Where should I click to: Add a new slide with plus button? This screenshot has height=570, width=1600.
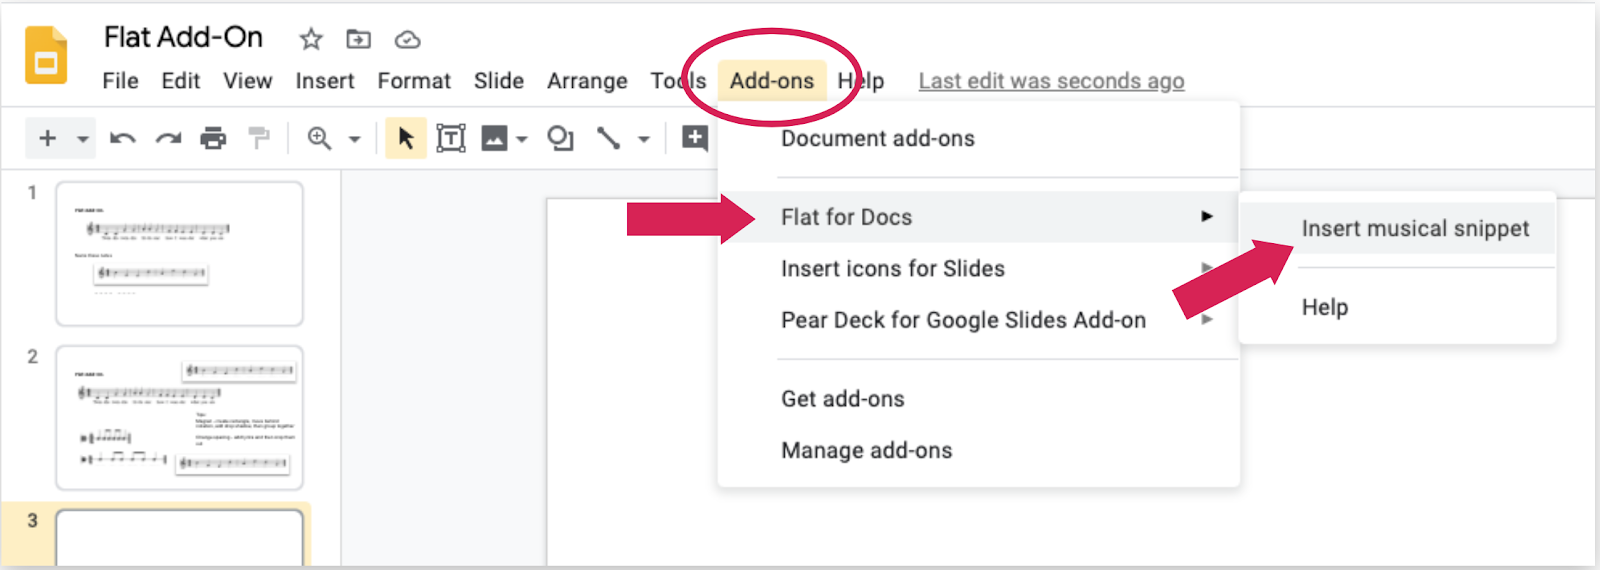click(x=47, y=138)
